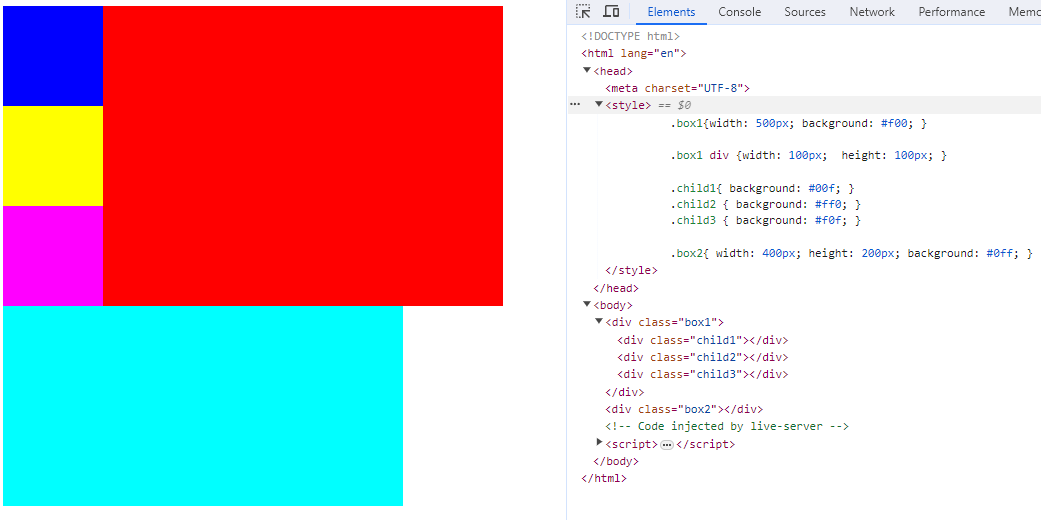Open the Sources tab
The width and height of the screenshot is (1041, 520).
point(805,12)
